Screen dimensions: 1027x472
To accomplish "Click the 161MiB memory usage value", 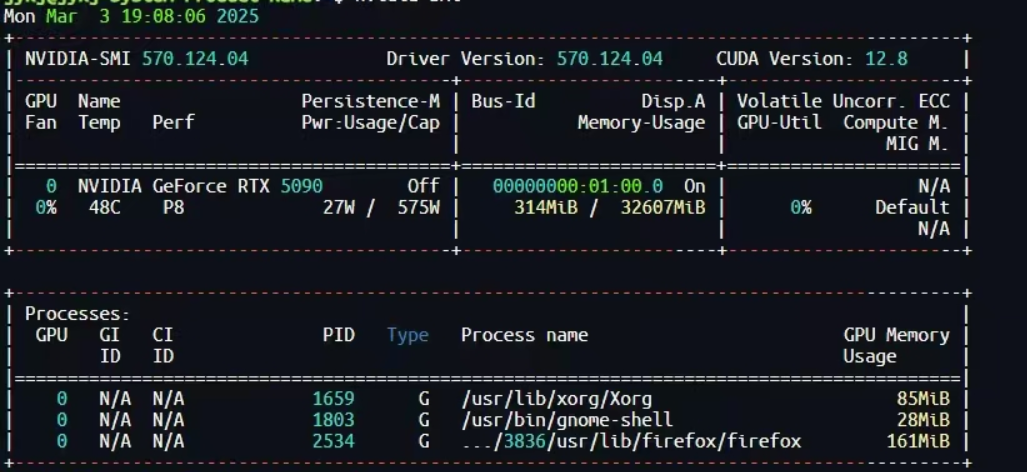I will point(918,441).
